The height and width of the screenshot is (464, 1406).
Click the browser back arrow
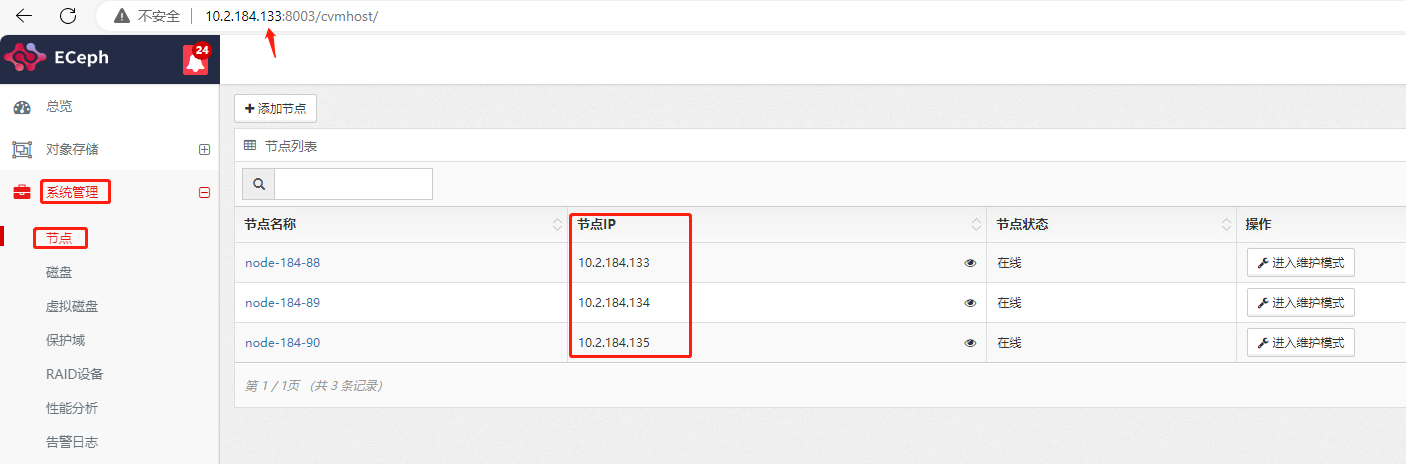(24, 16)
